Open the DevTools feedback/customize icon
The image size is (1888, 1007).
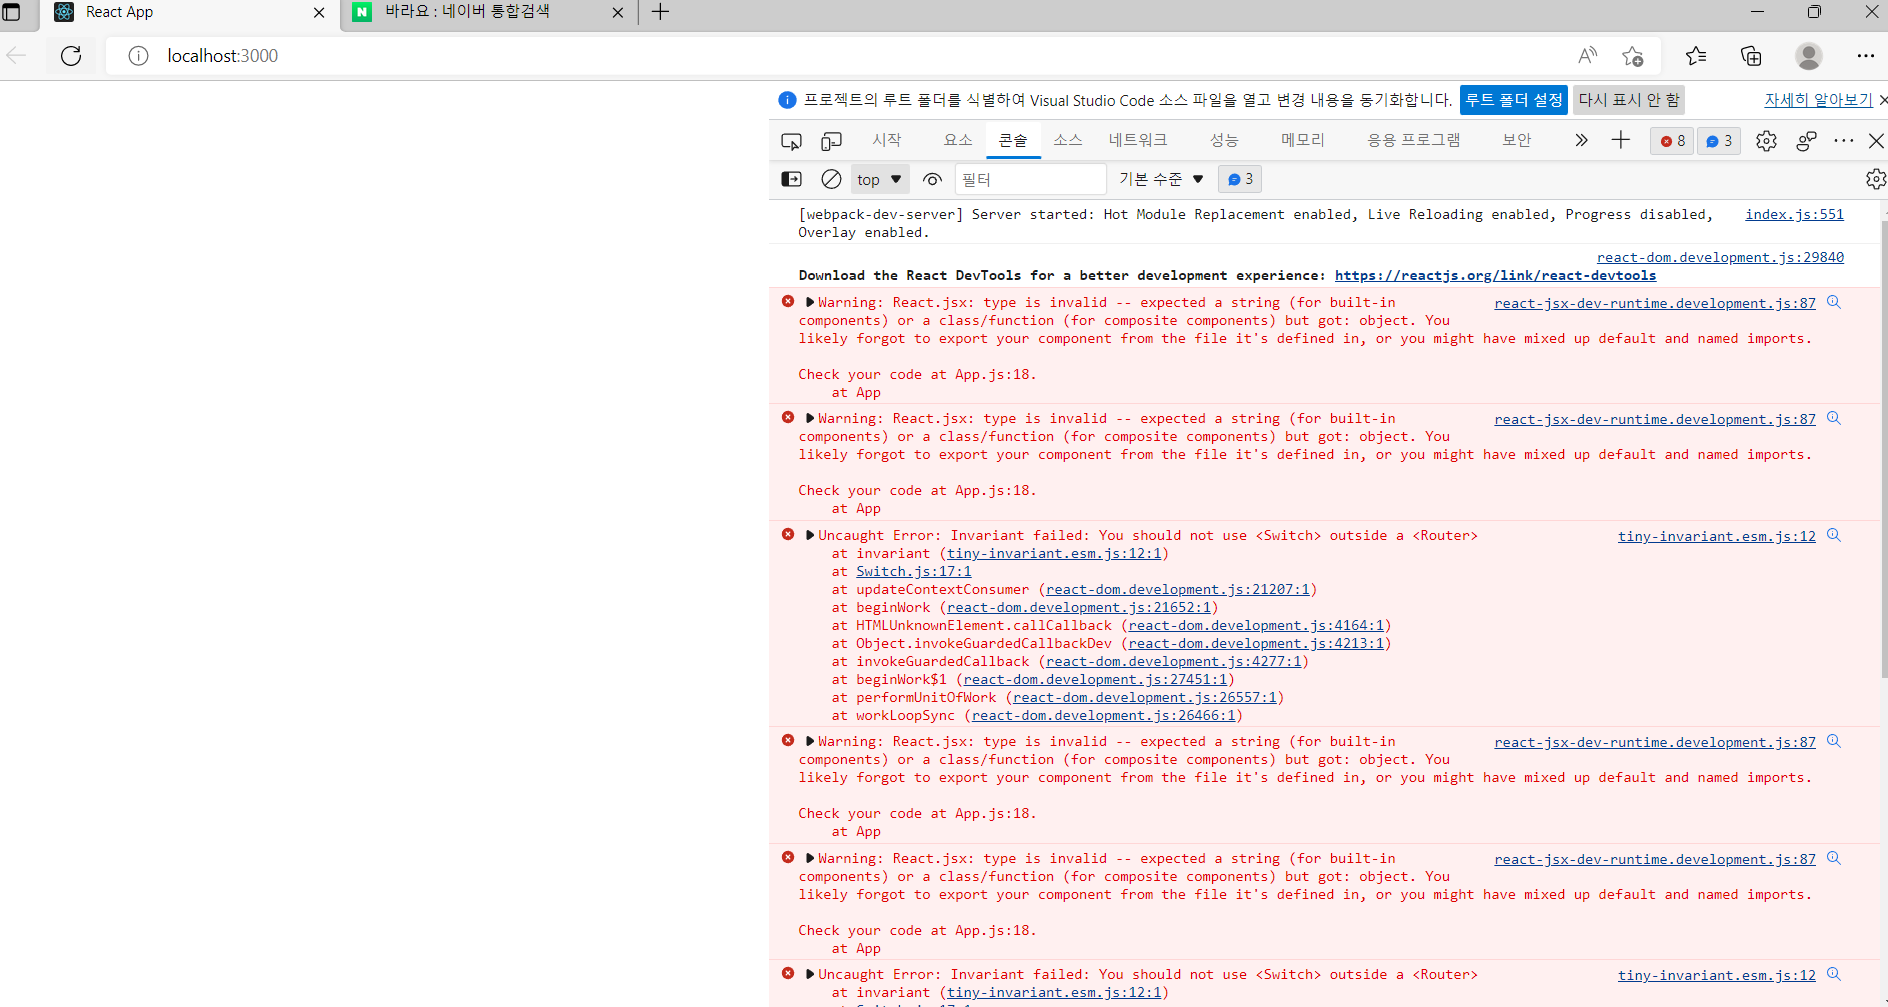(1806, 141)
